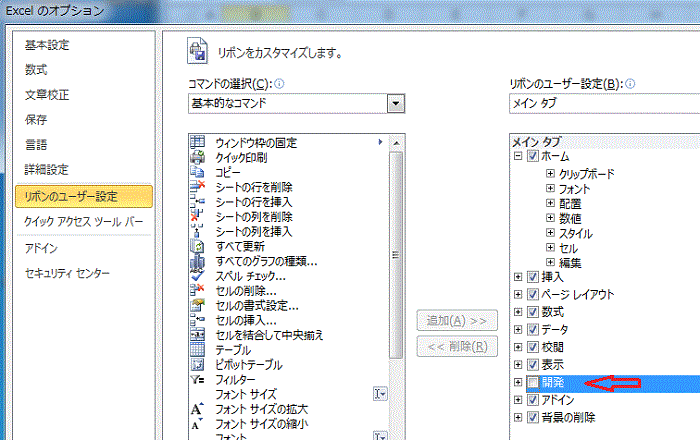Uncheck the 挿入 tab checkbox
The image size is (700, 440).
[x=533, y=277]
